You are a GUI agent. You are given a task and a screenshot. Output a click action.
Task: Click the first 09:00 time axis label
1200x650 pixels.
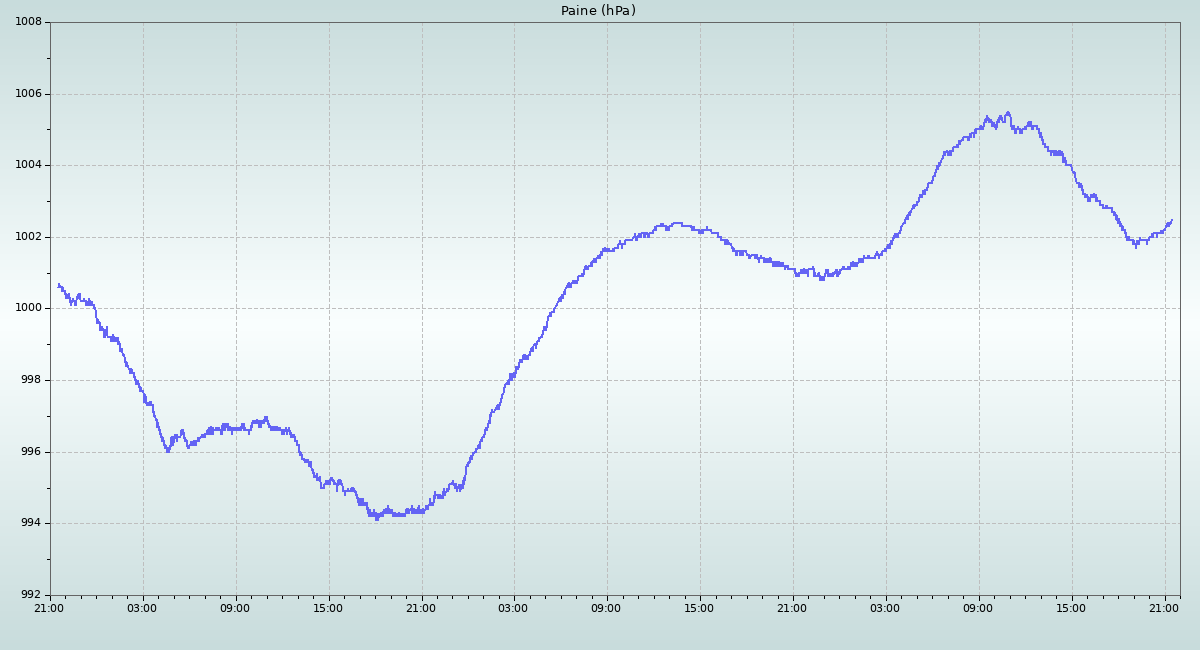coord(235,608)
